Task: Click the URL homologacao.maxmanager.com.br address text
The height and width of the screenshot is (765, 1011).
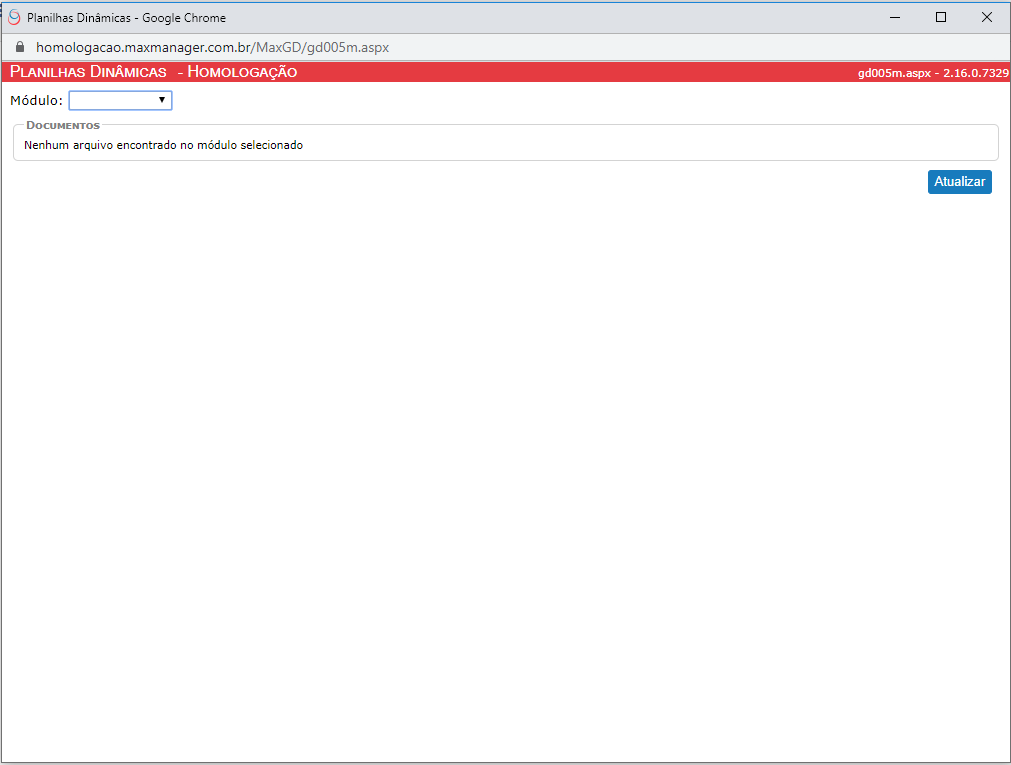Action: (212, 47)
